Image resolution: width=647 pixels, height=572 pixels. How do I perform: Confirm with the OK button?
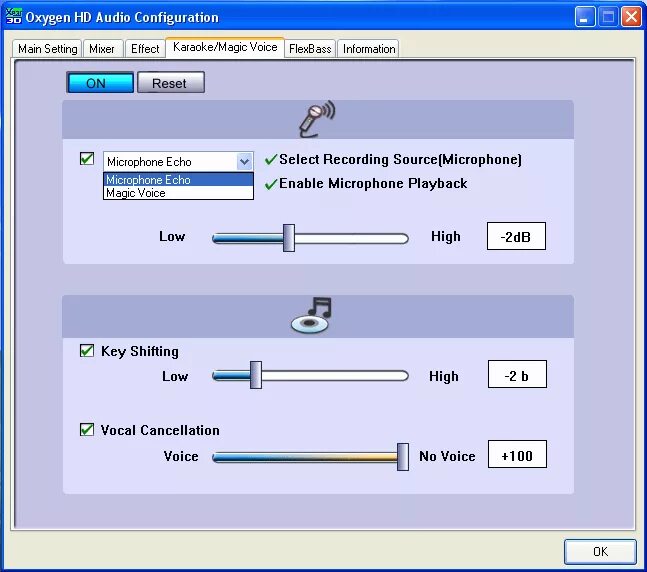point(600,551)
